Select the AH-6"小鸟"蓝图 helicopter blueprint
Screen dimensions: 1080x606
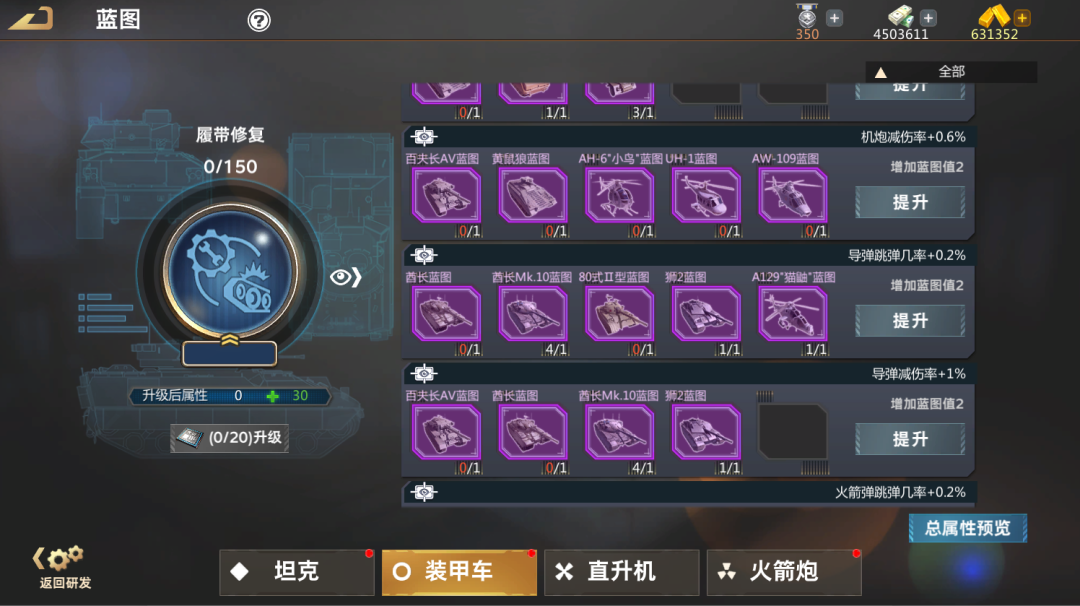pyautogui.click(x=619, y=196)
